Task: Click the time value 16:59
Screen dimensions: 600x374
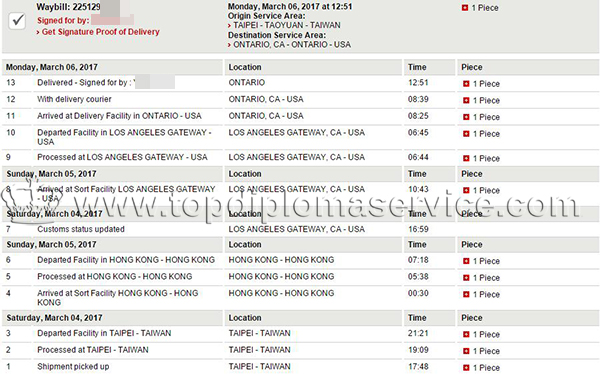Action: tap(418, 229)
